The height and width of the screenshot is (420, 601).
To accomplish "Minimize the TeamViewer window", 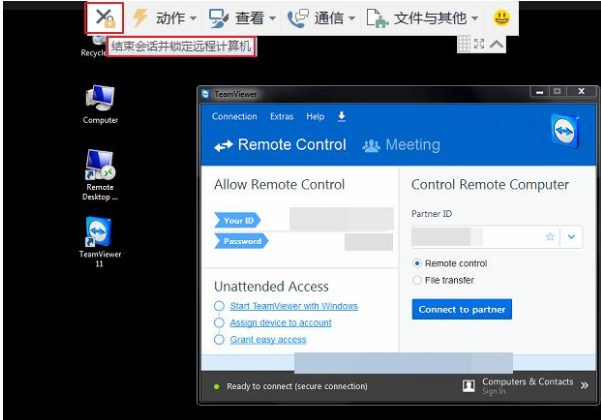I will point(540,92).
